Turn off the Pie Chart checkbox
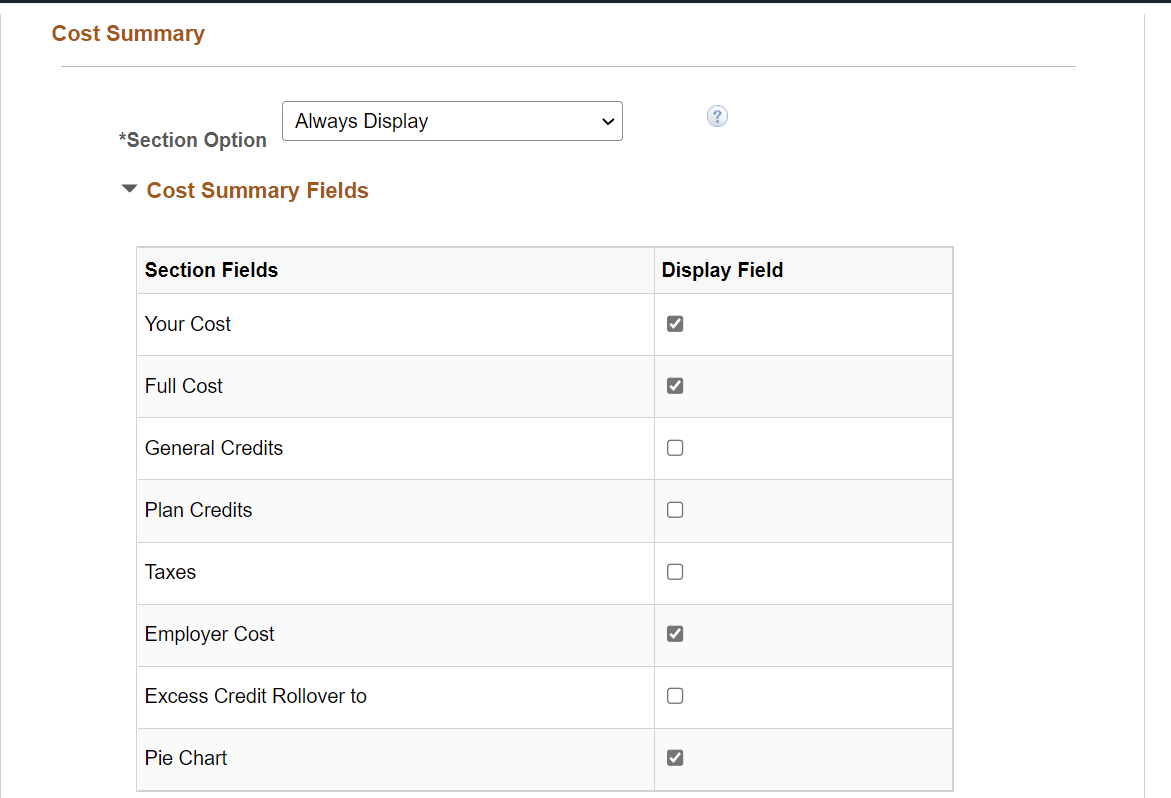This screenshot has height=798, width=1171. point(675,758)
